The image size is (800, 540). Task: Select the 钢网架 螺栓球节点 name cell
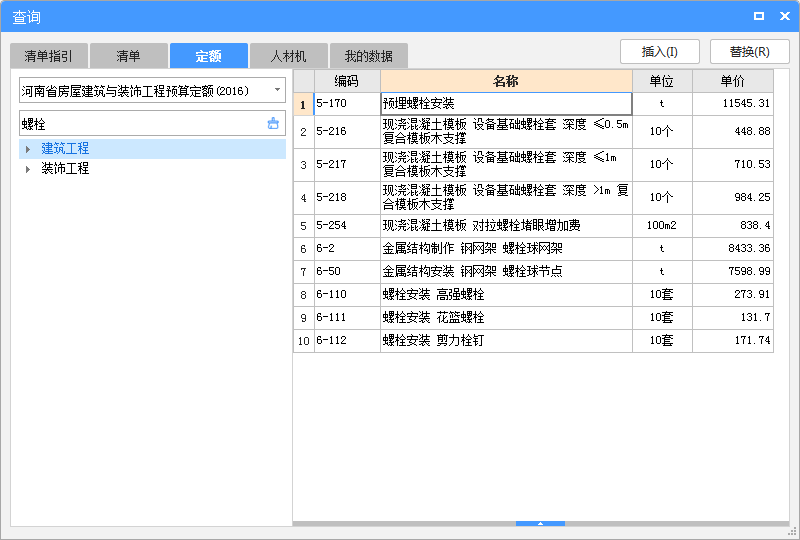pyautogui.click(x=506, y=272)
